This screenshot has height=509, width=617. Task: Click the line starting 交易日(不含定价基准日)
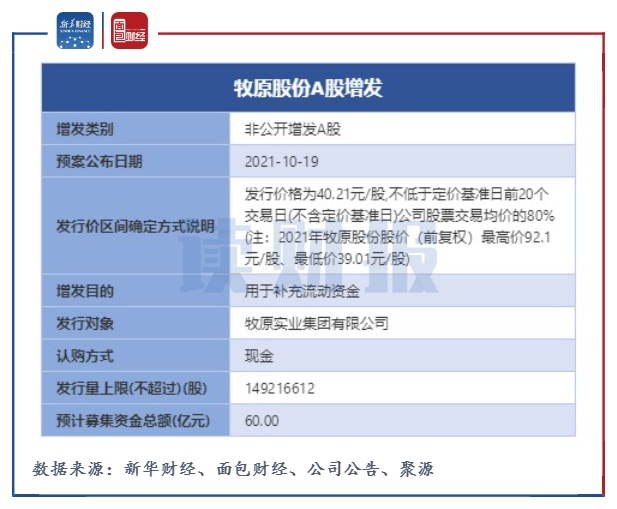(x=399, y=216)
